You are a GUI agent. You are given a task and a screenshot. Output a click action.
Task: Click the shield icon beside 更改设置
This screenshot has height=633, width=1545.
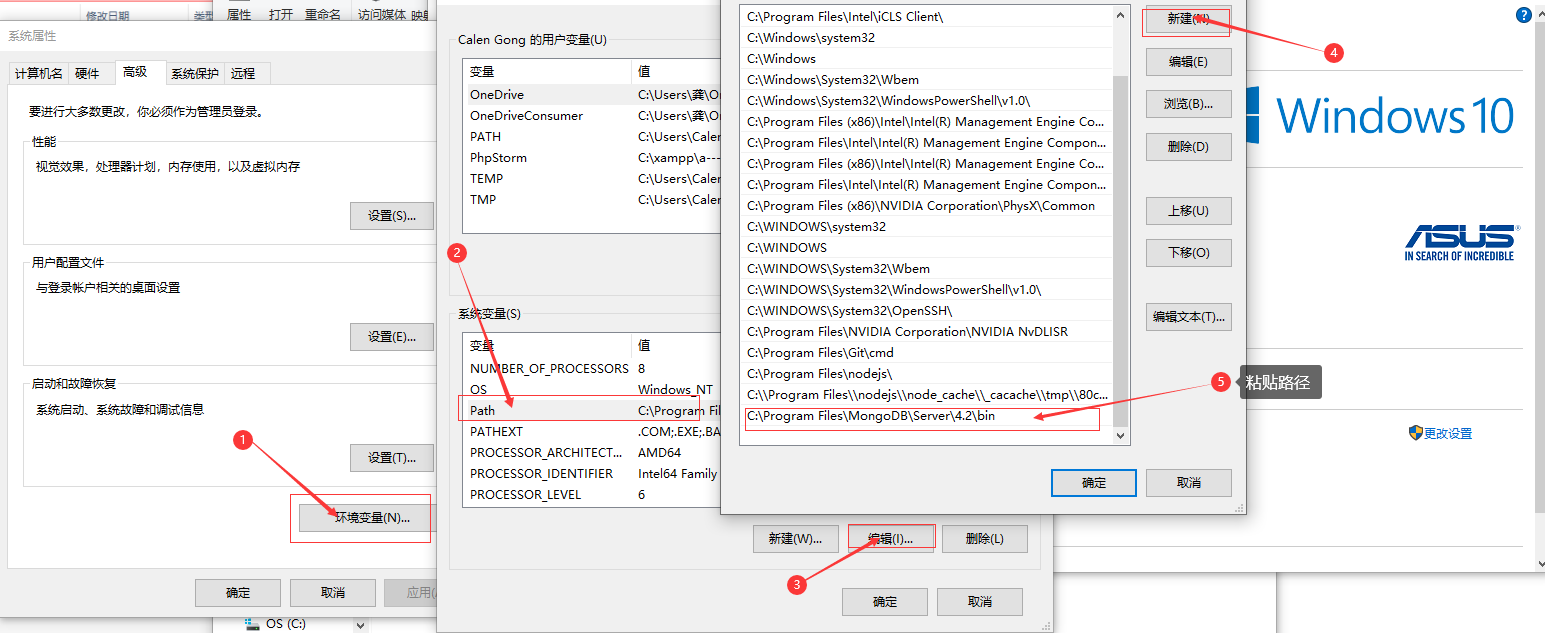1415,433
